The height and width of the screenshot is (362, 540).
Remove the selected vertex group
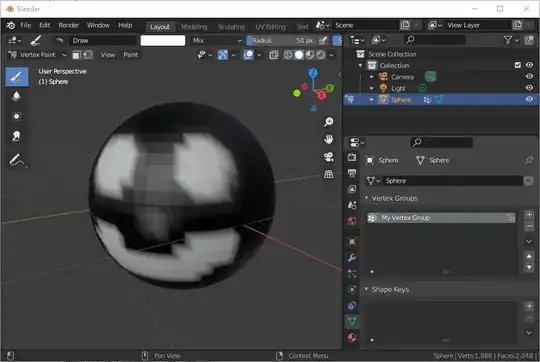529,226
